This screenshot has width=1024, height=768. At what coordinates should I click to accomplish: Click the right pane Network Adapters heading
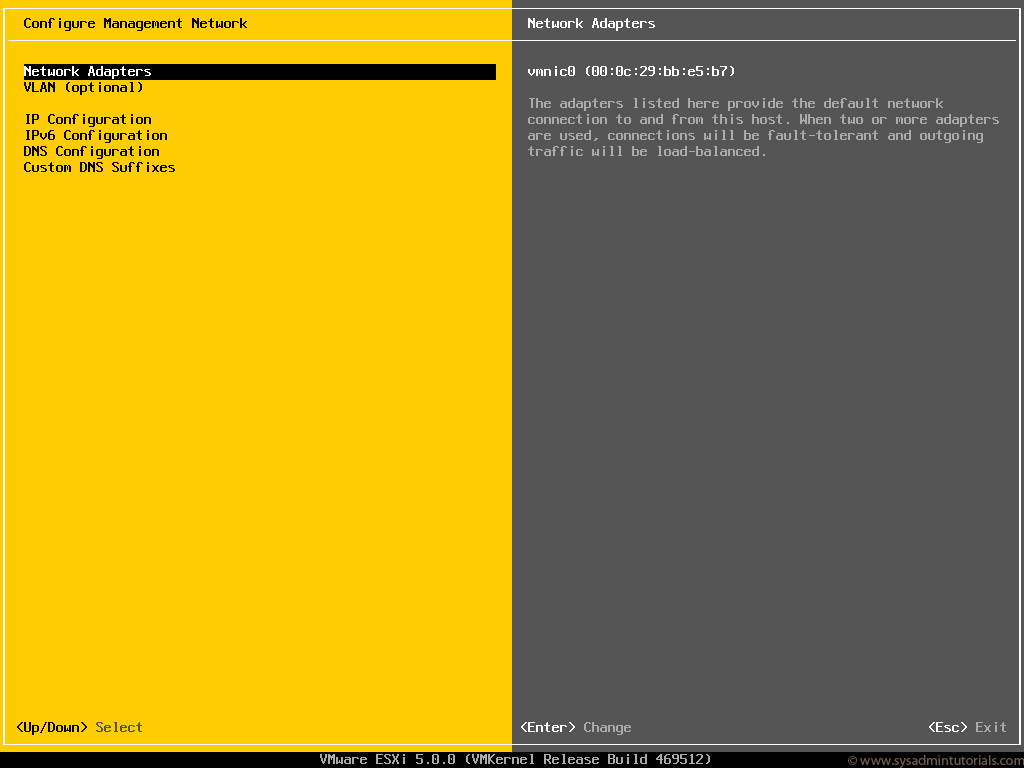coord(591,24)
